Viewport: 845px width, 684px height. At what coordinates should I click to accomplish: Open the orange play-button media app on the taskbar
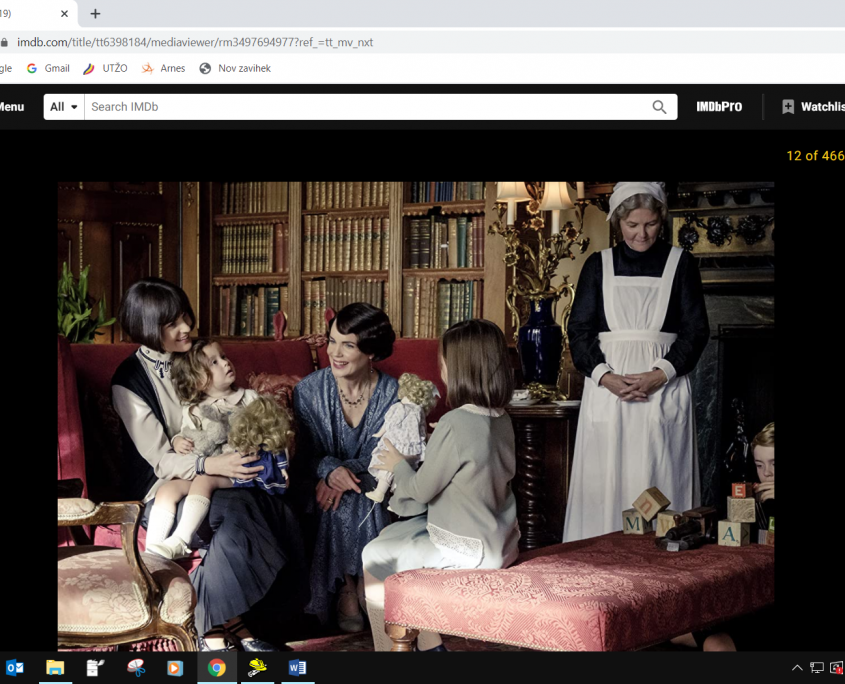coord(175,668)
